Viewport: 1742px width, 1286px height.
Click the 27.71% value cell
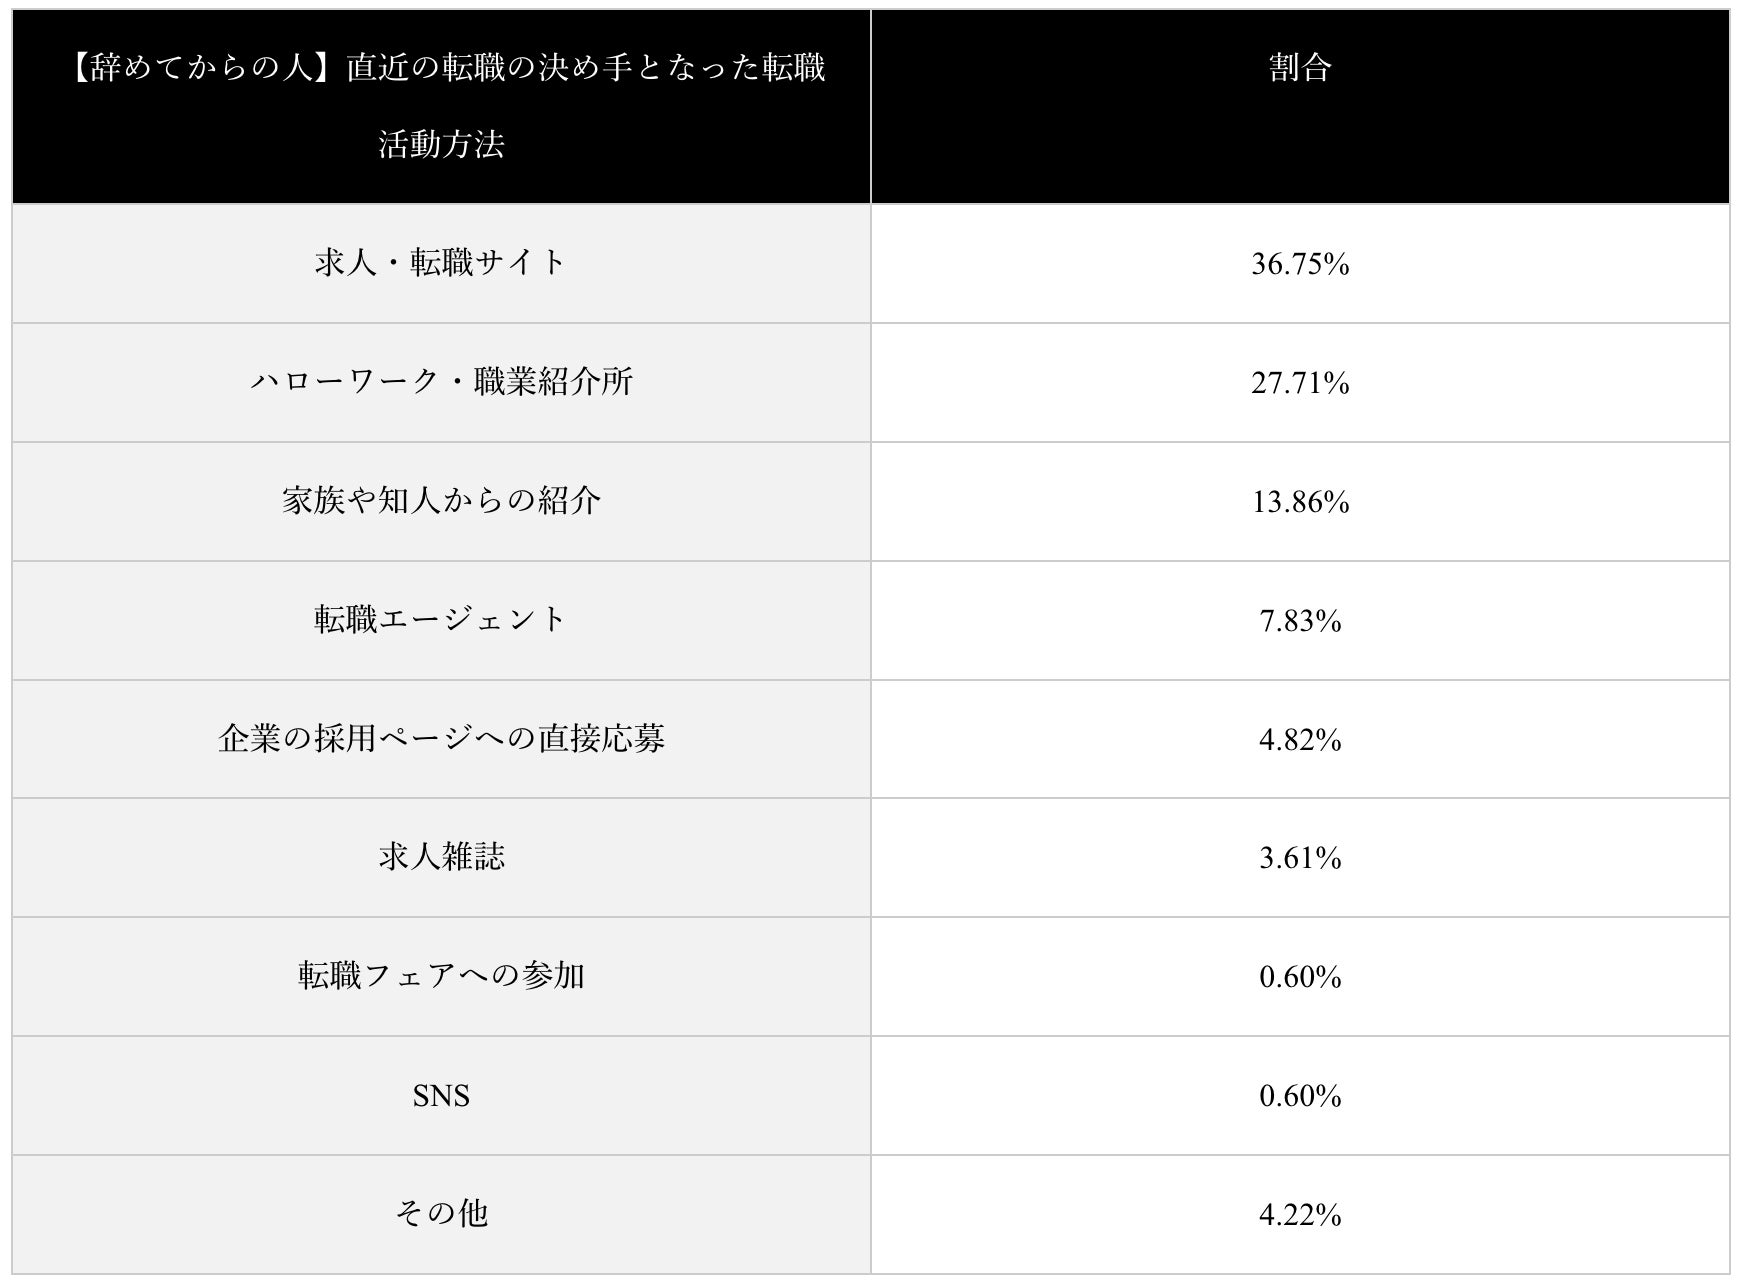pos(1299,383)
